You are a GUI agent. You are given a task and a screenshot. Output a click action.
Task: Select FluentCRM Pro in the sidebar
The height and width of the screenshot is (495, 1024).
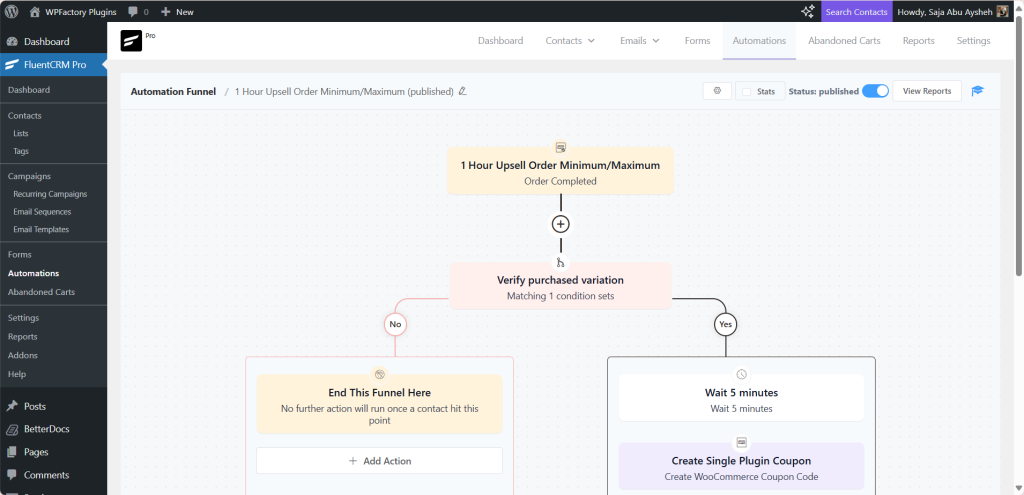coord(54,65)
